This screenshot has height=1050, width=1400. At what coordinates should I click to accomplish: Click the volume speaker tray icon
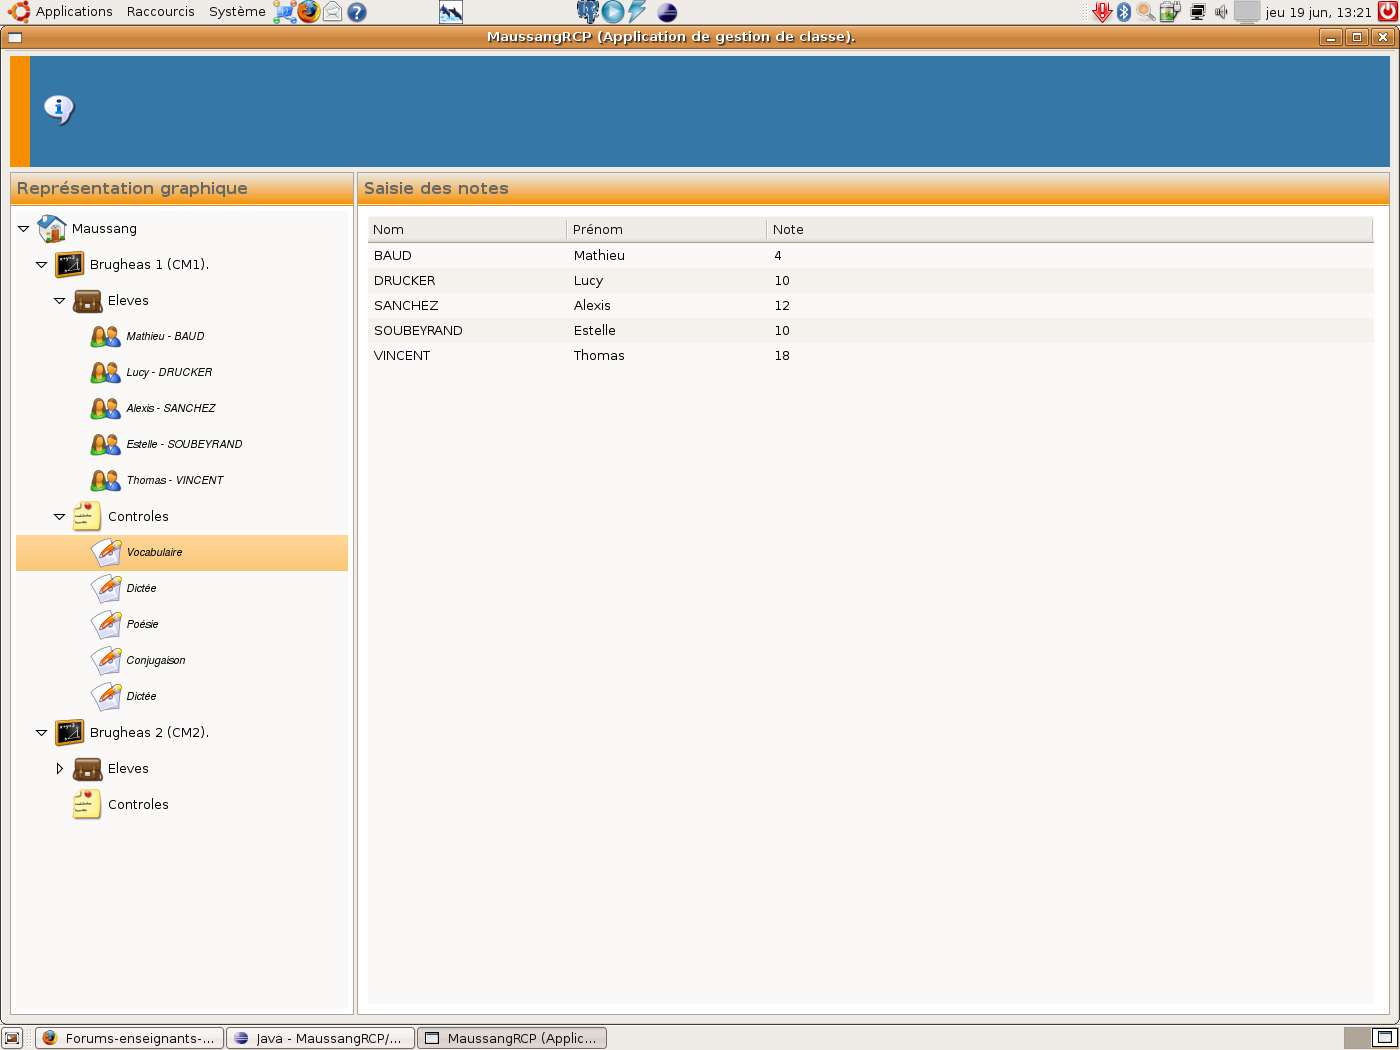click(1221, 12)
